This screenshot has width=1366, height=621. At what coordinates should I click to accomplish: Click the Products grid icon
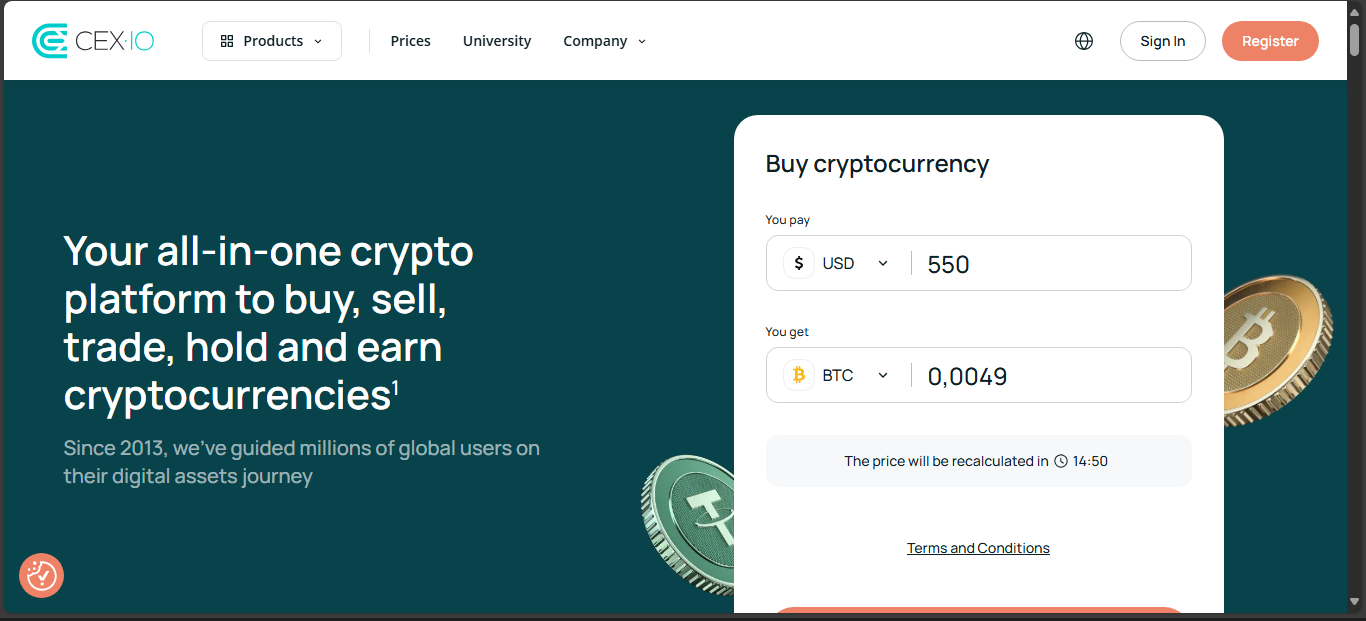227,41
